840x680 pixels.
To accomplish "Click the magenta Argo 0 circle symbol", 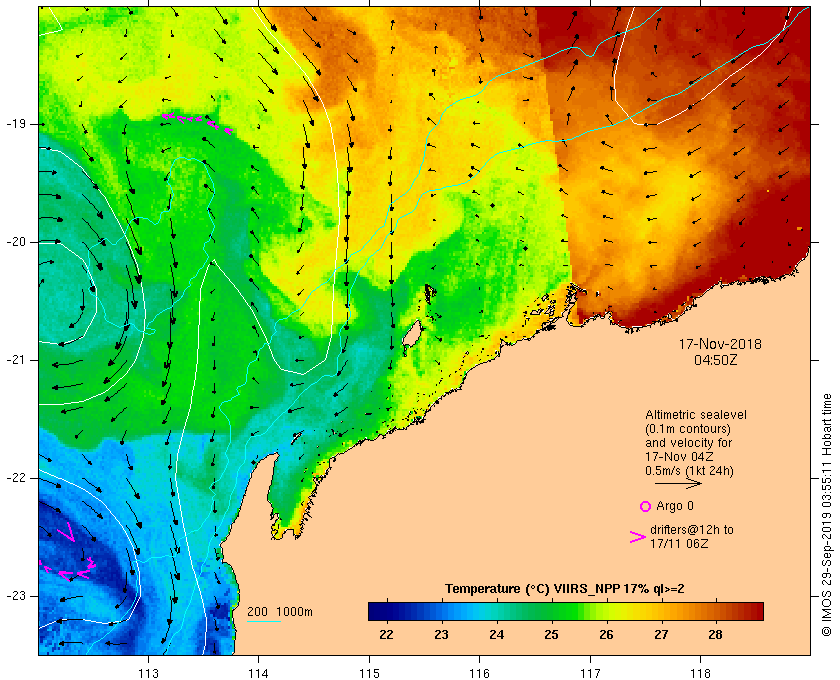I will coord(645,506).
